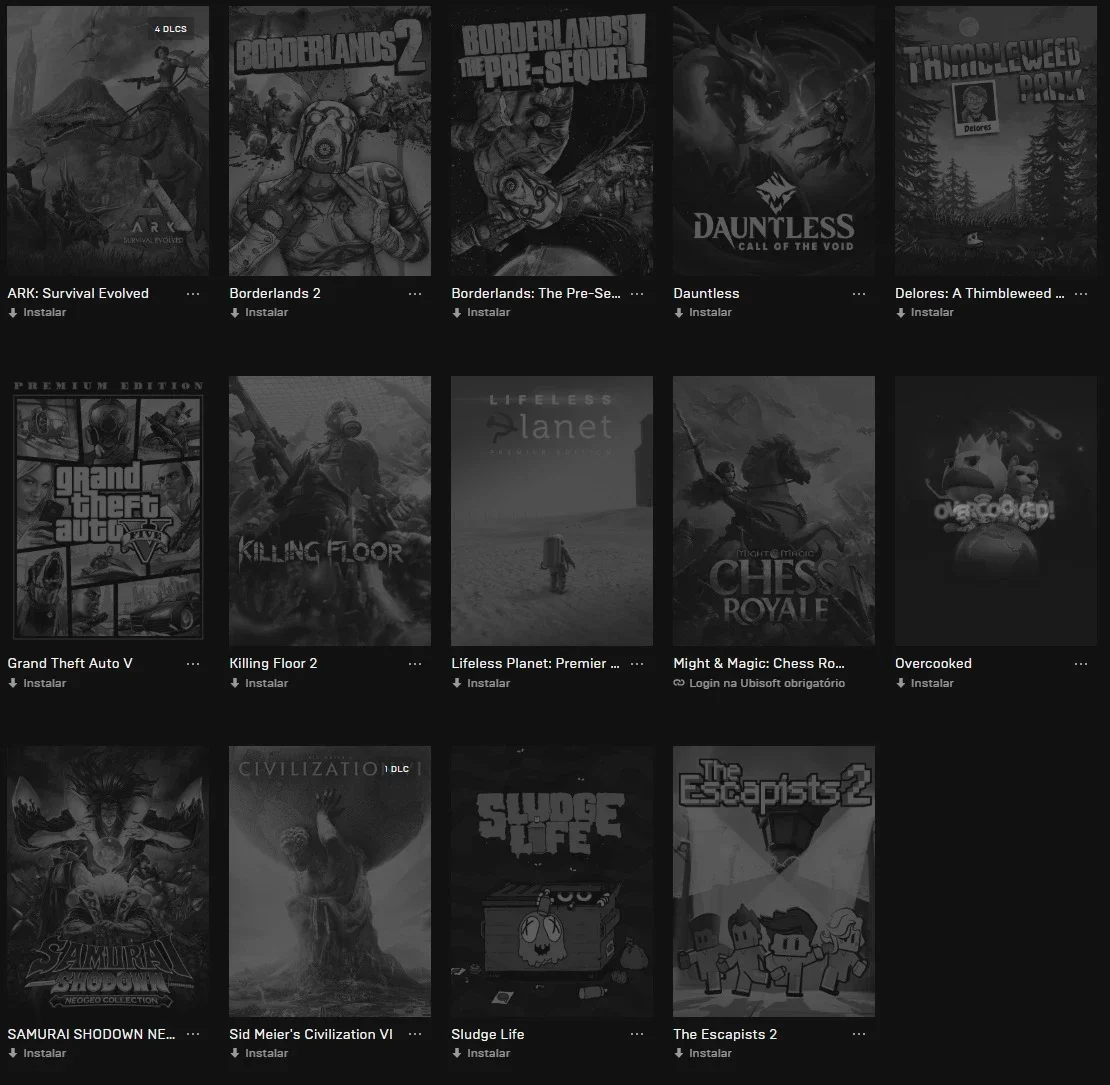This screenshot has height=1085, width=1110.
Task: Click Instalar under Grand Theft Auto V
Action: [x=37, y=683]
